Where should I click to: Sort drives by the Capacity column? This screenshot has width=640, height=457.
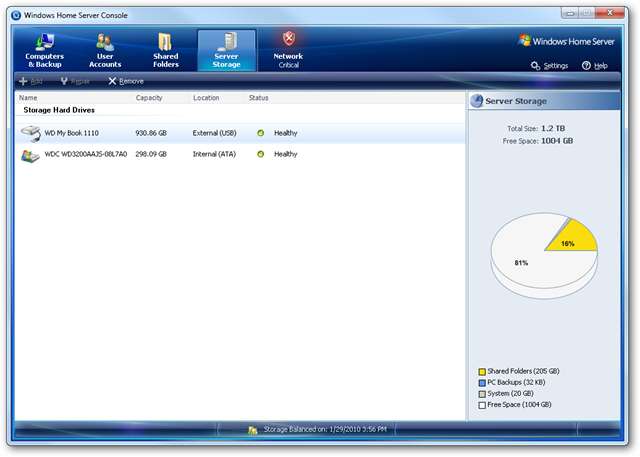(149, 98)
